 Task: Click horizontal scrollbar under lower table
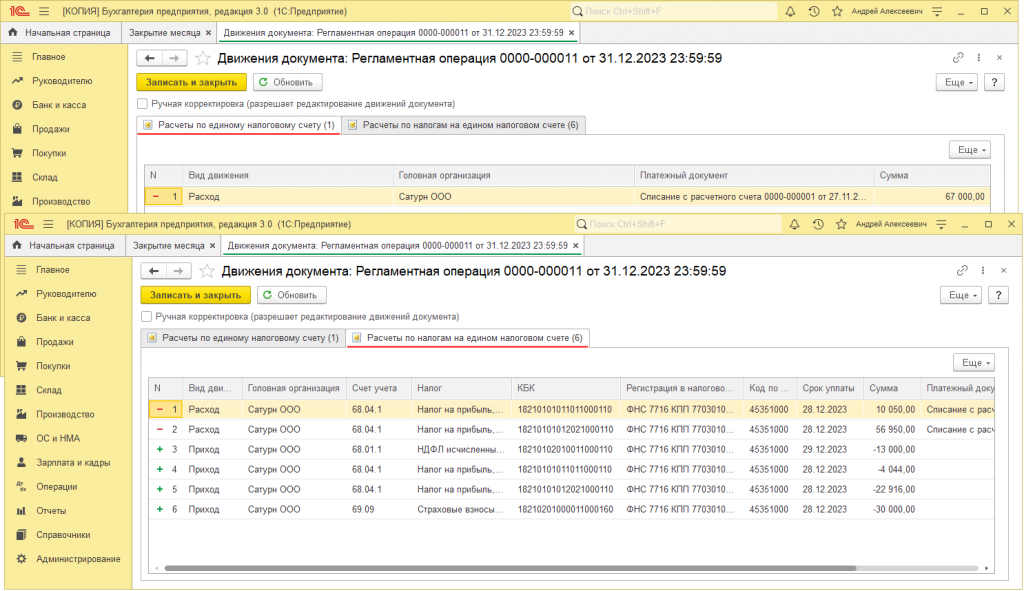tap(510, 568)
